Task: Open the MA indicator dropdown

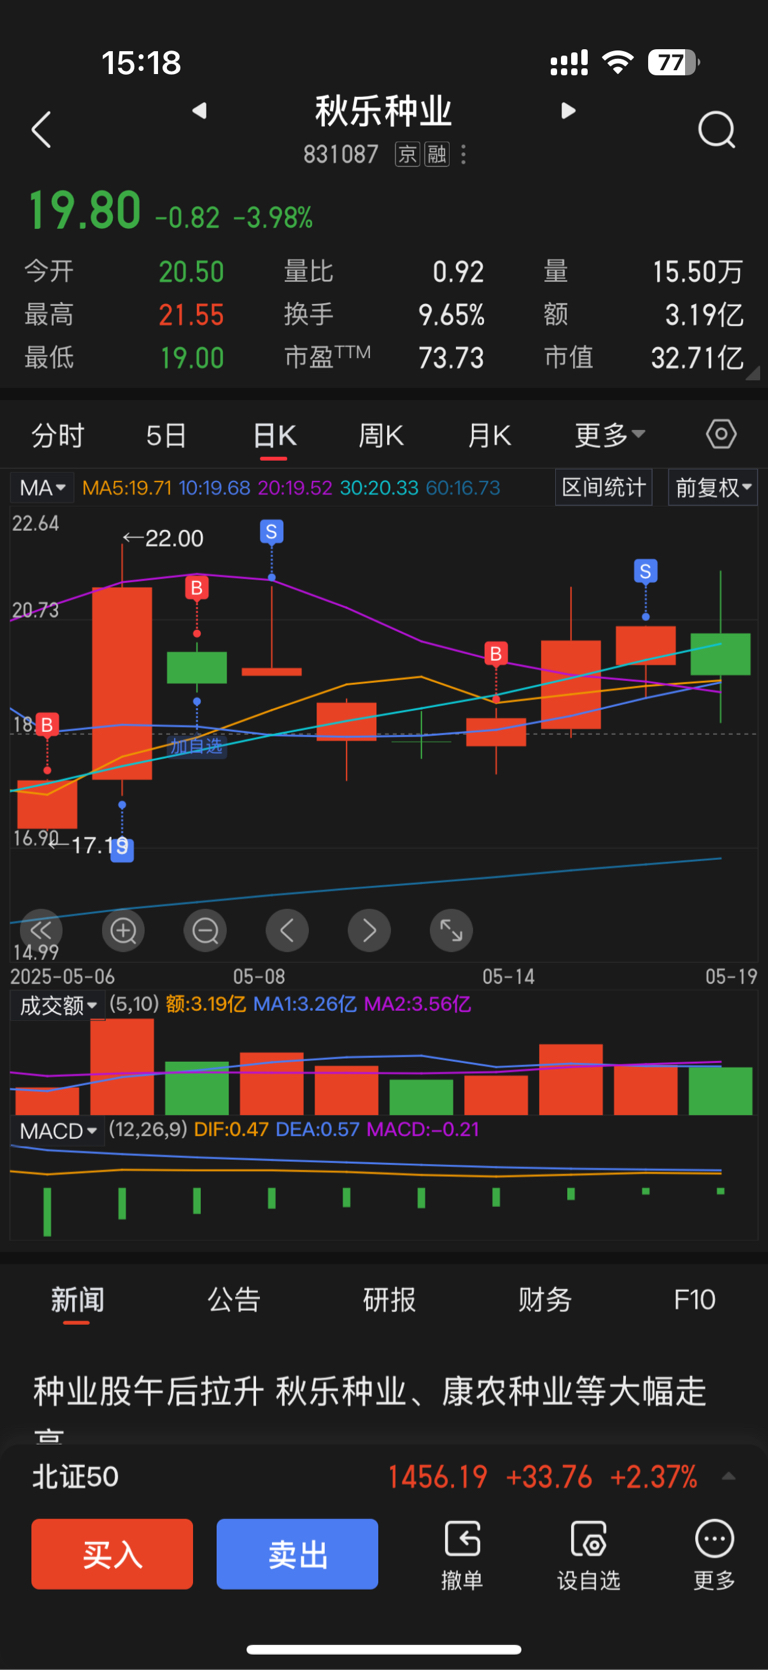Action: (42, 488)
